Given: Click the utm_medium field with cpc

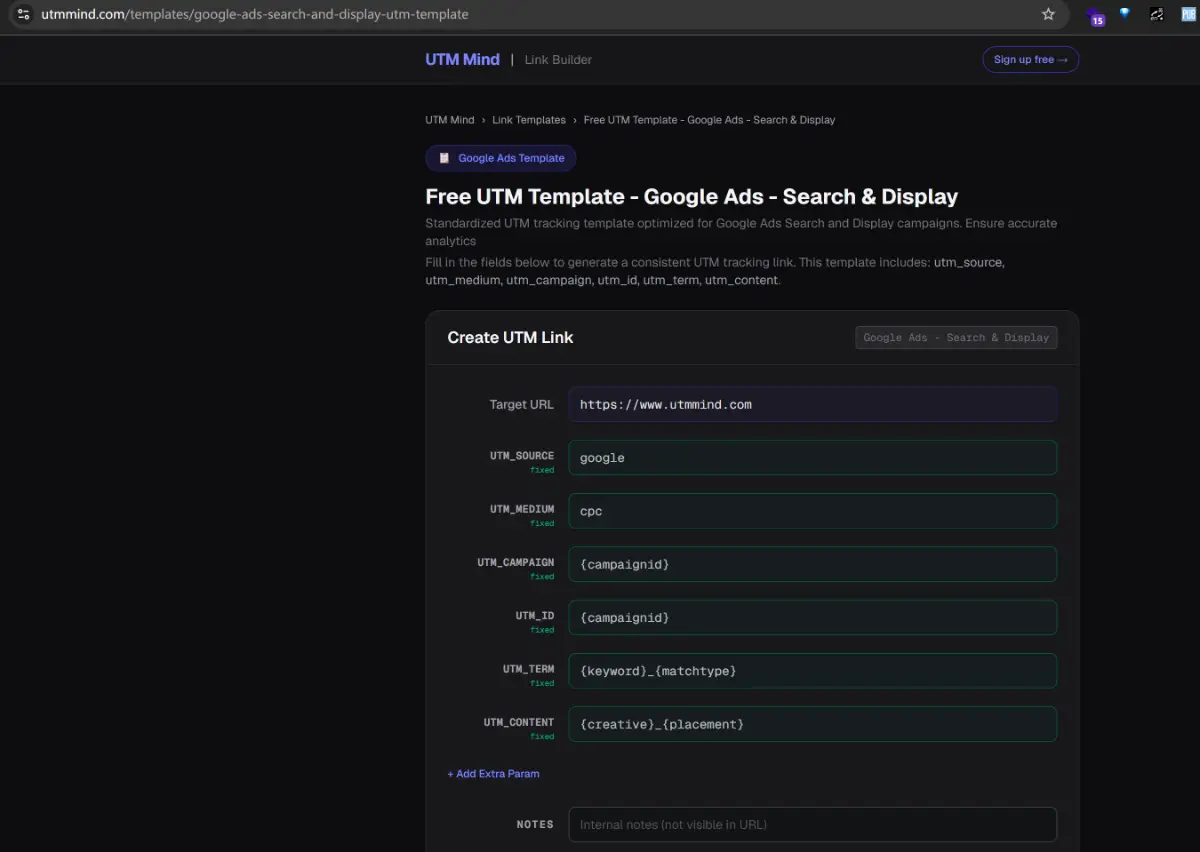Looking at the screenshot, I should tap(813, 511).
